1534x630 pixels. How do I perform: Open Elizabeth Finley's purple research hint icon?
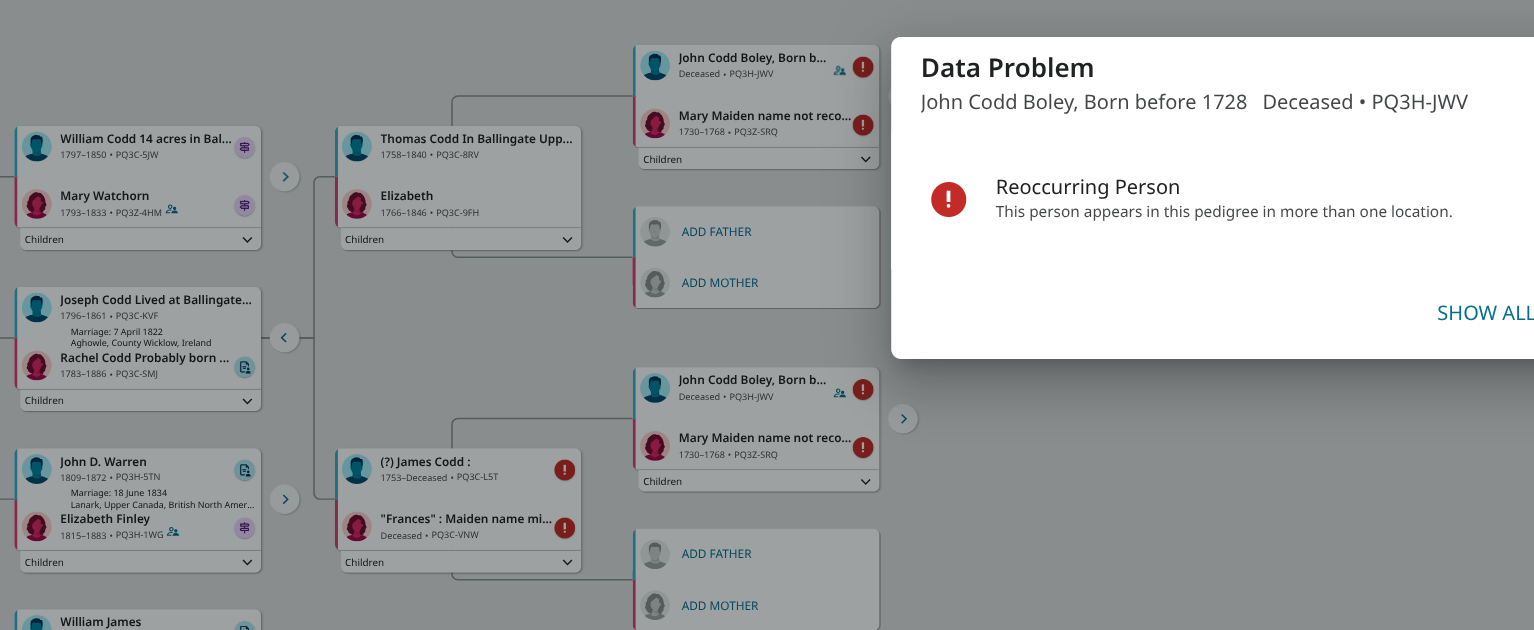245,528
